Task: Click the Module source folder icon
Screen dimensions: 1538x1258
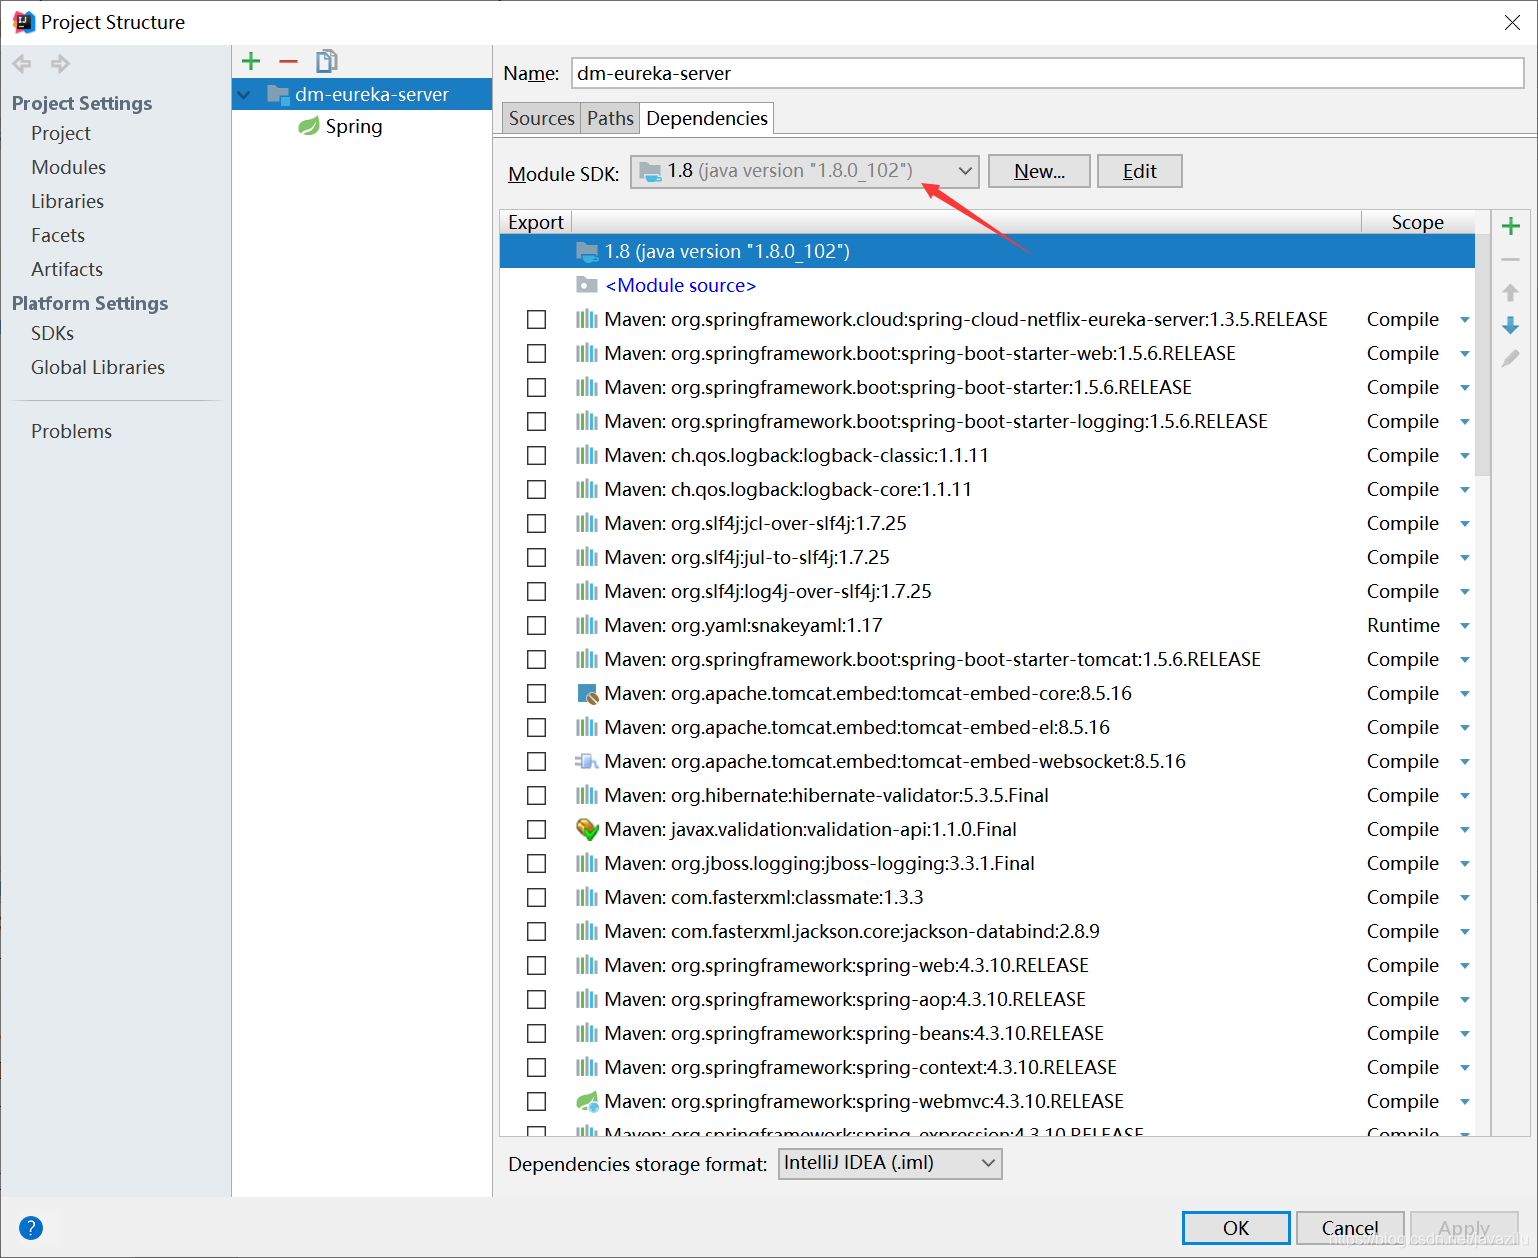Action: 587,285
